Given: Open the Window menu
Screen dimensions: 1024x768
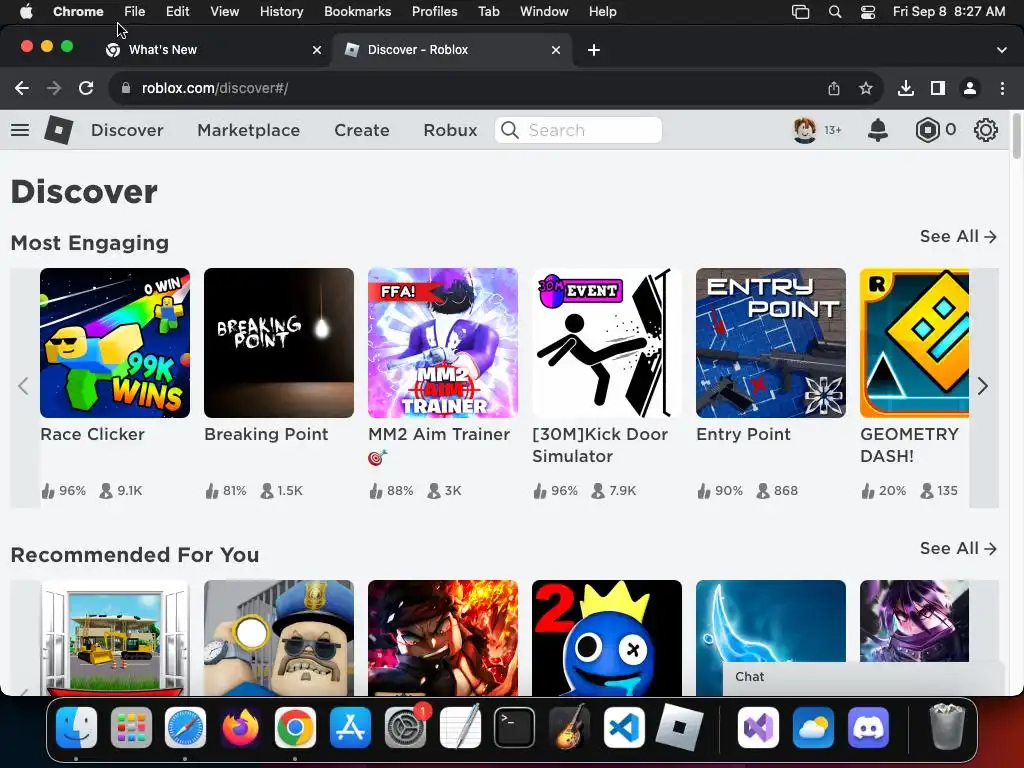Looking at the screenshot, I should tap(544, 12).
